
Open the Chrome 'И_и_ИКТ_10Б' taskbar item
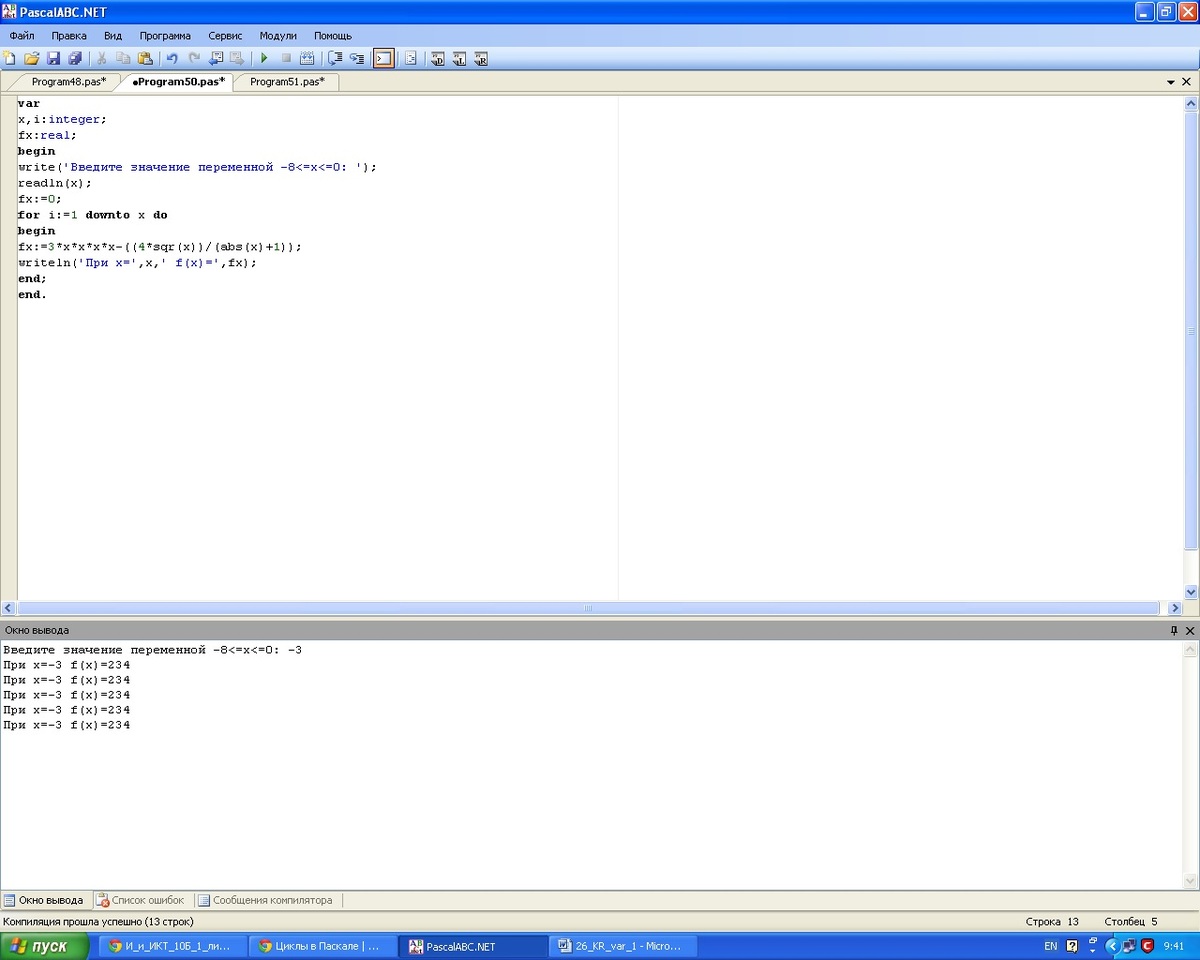point(171,946)
